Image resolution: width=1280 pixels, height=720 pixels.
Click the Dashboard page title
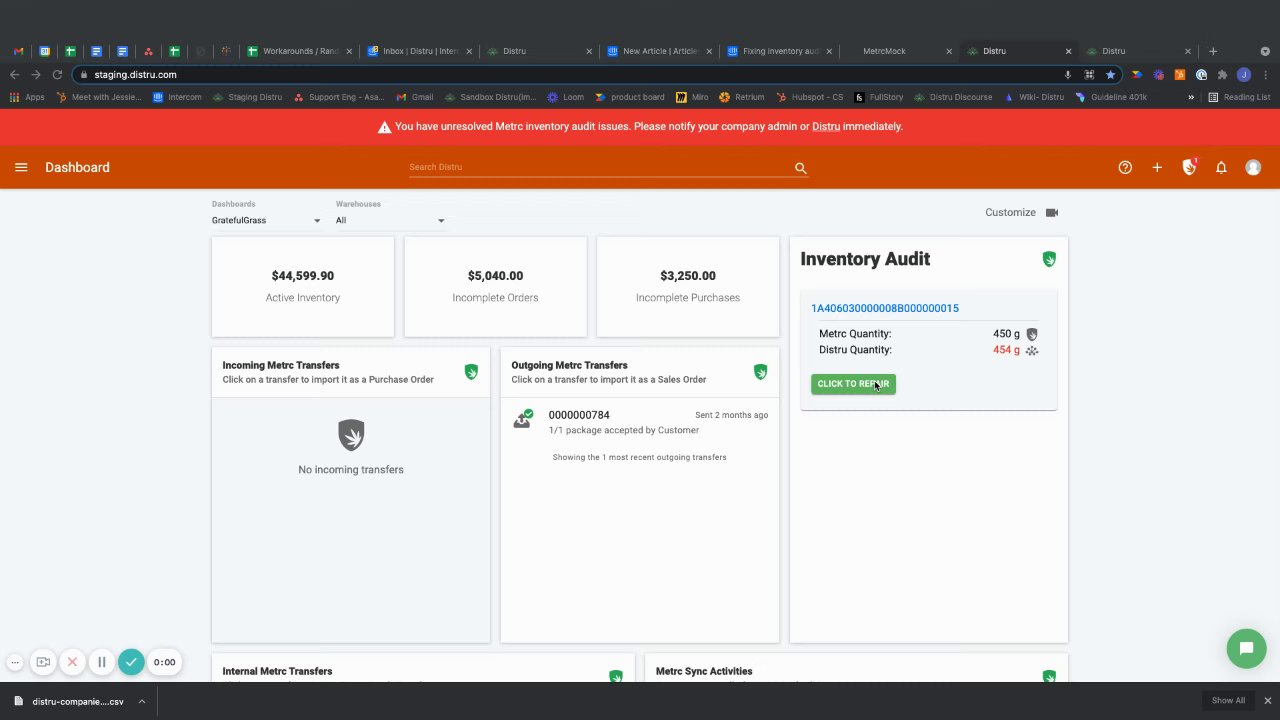point(77,167)
